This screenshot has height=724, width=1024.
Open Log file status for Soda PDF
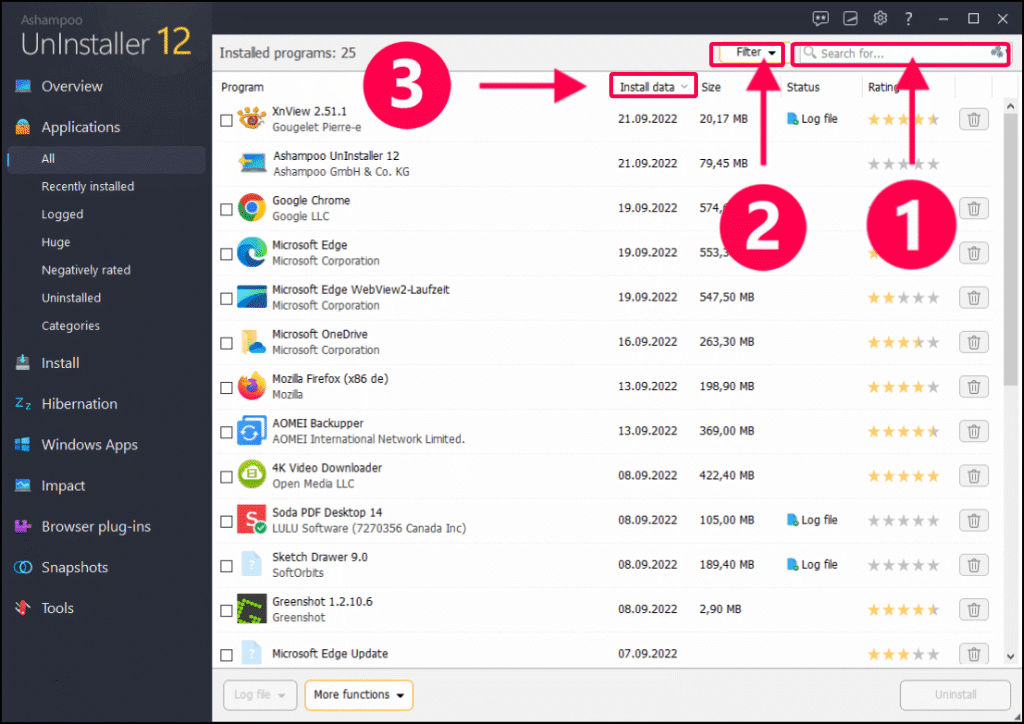click(x=812, y=520)
